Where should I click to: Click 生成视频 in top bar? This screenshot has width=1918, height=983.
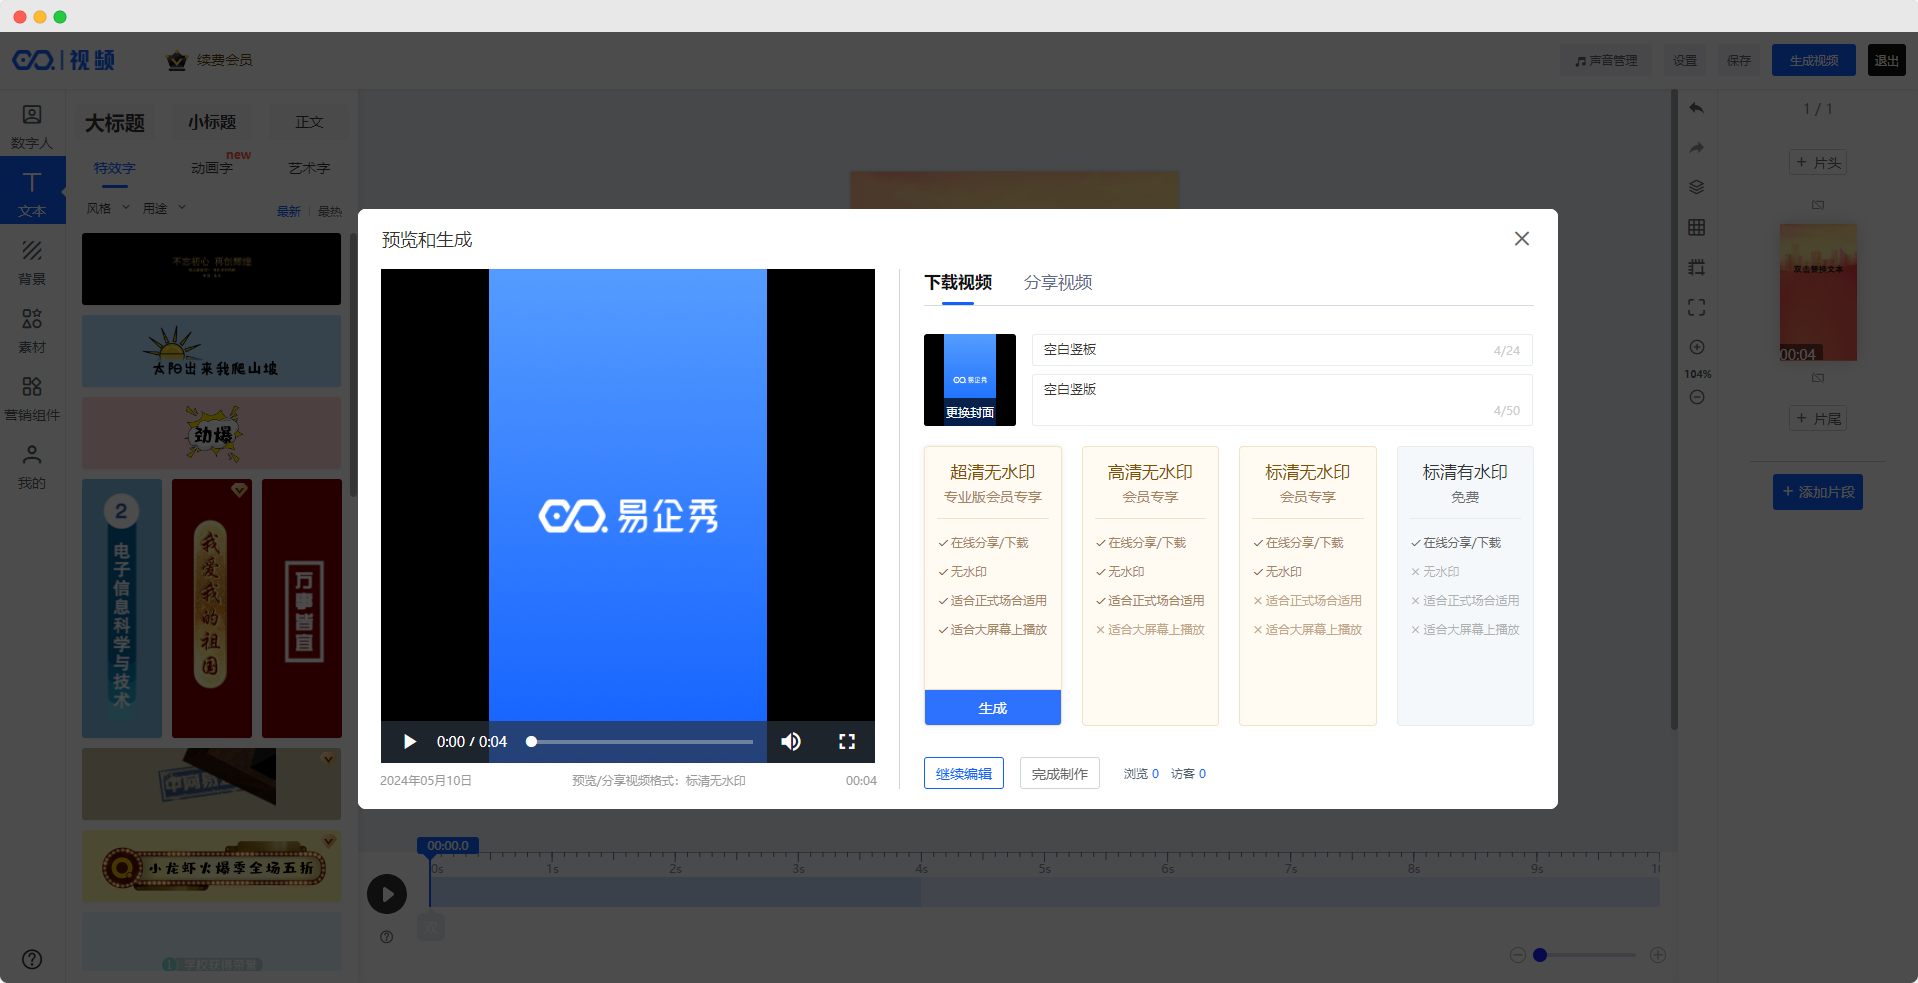click(1814, 60)
